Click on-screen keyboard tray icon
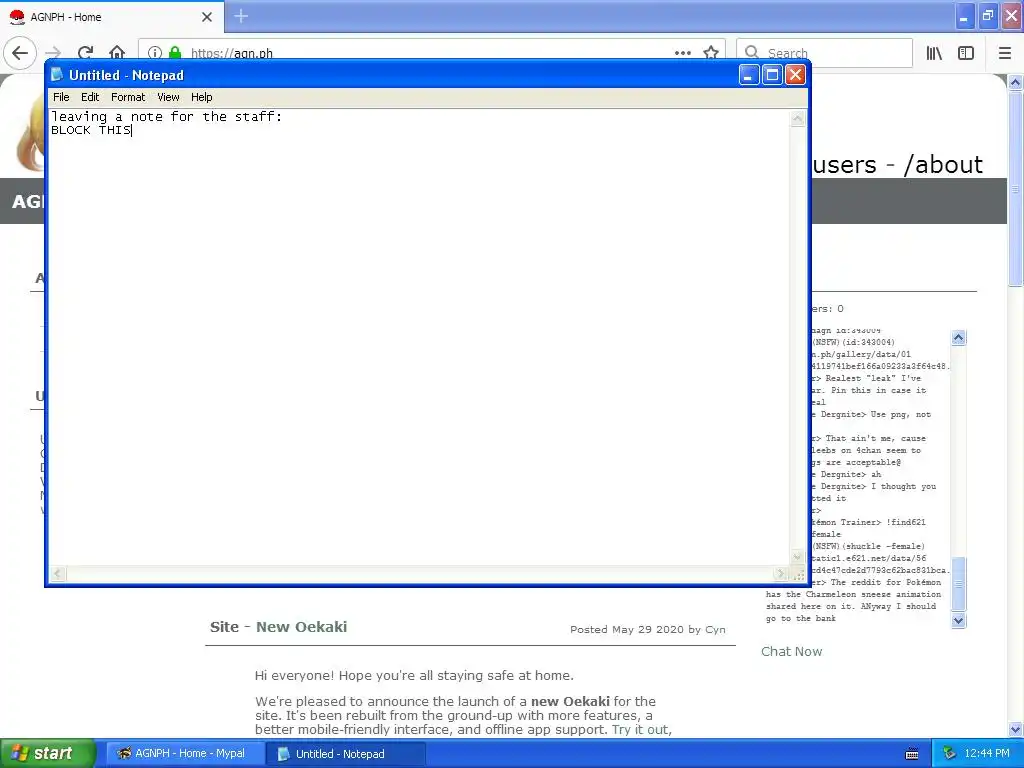 (x=912, y=754)
